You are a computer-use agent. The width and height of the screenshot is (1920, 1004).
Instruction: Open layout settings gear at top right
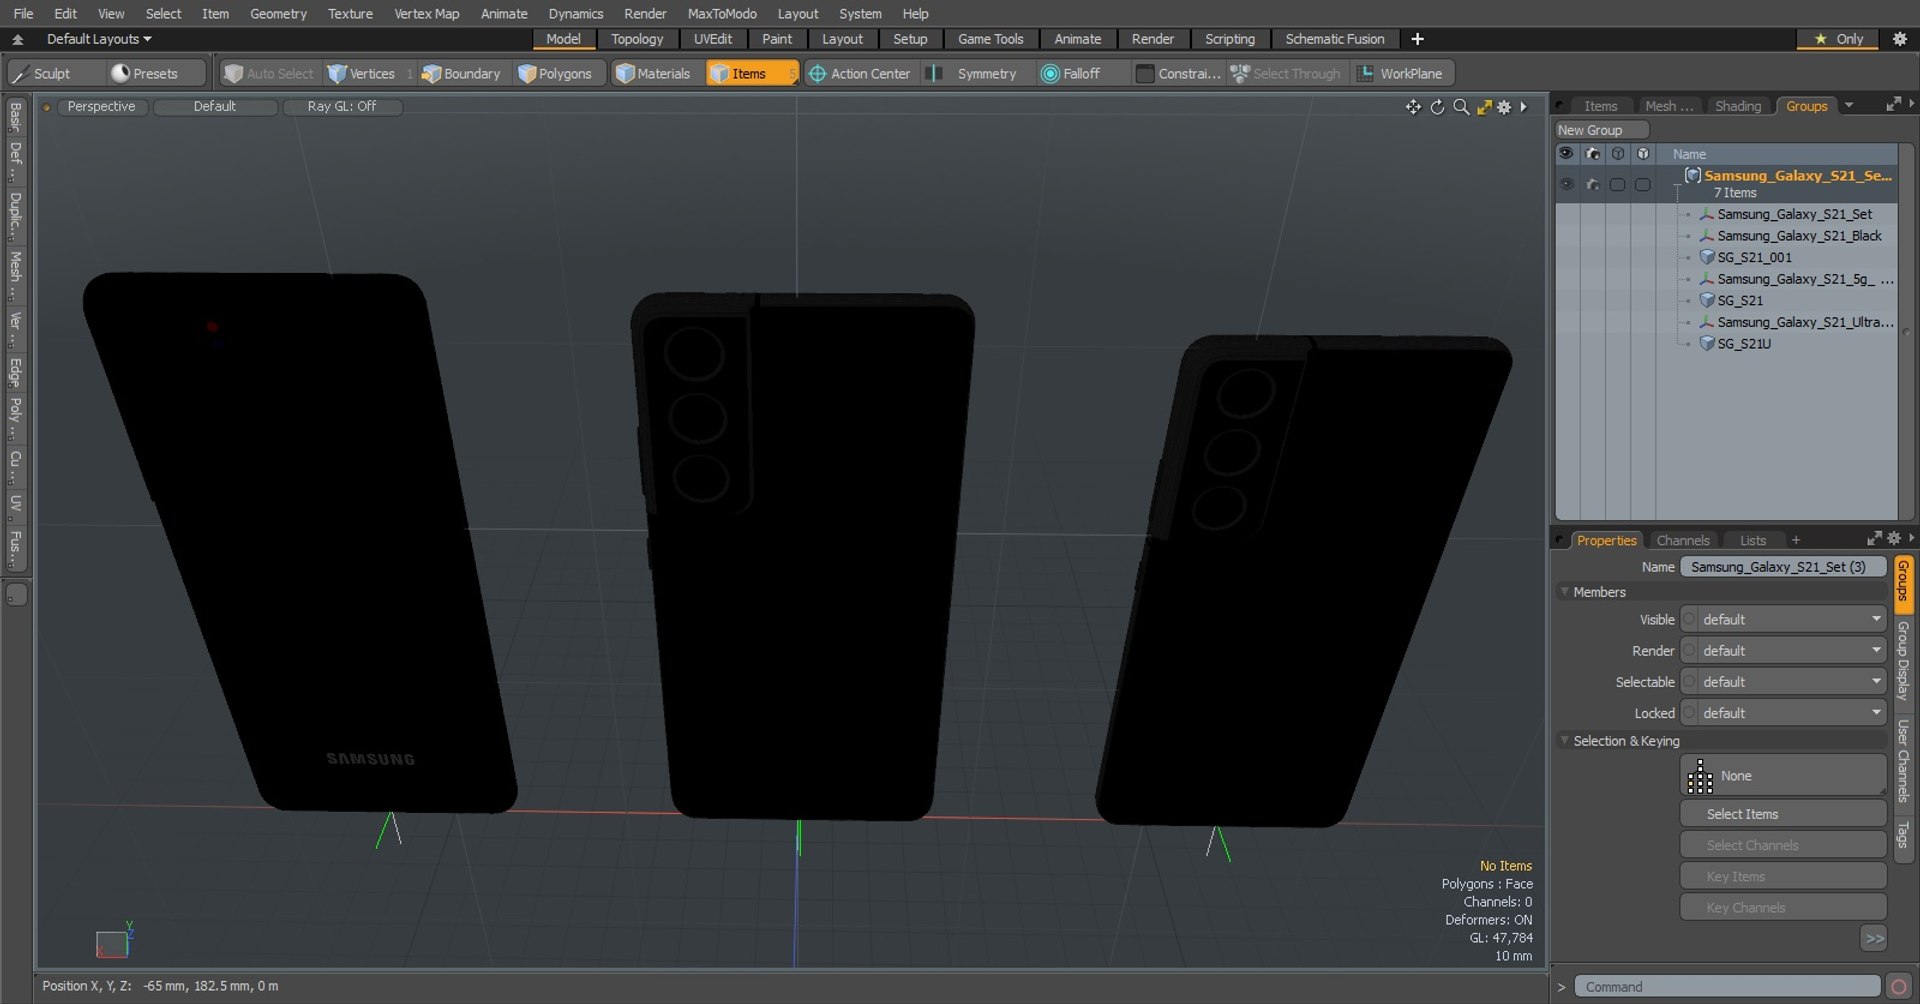point(1900,39)
